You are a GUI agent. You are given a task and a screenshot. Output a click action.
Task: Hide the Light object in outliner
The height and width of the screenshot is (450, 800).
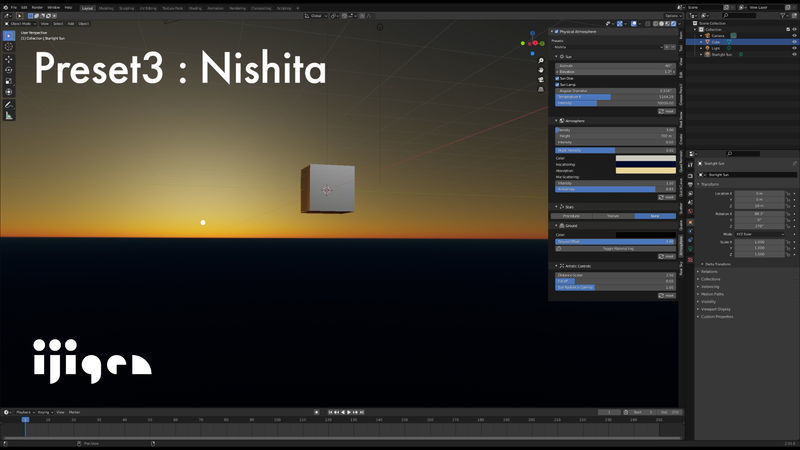point(794,48)
